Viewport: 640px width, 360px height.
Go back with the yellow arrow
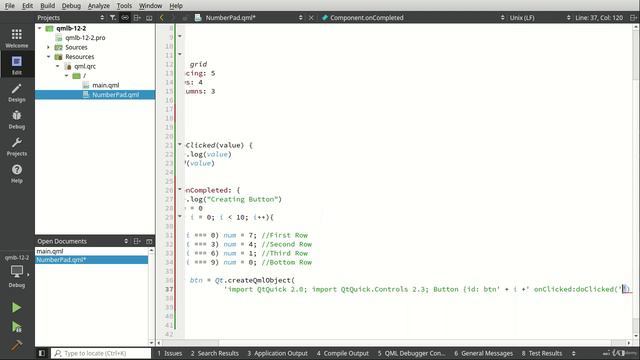162,18
